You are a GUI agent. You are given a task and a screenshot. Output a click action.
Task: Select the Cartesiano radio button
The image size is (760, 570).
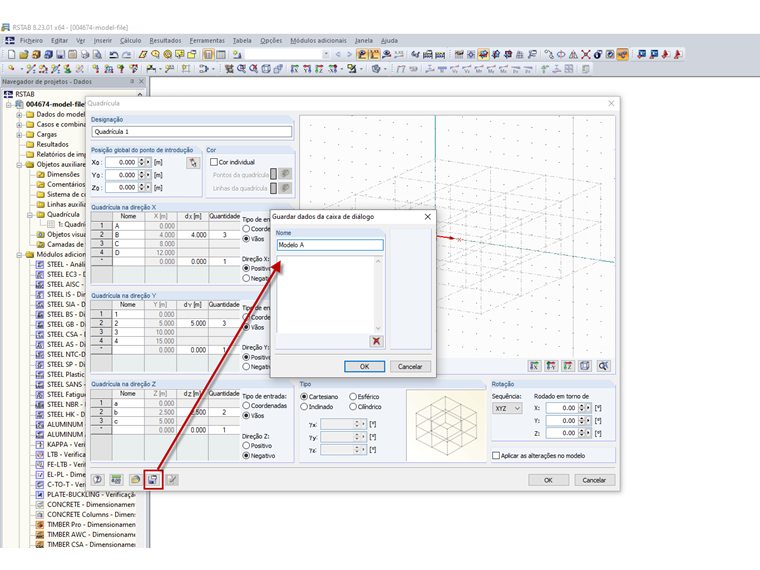304,396
